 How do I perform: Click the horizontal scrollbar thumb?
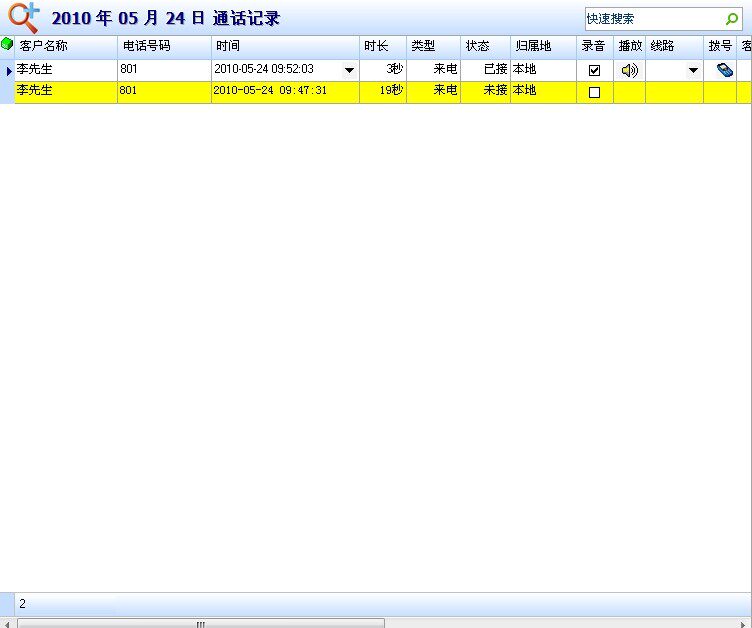(201, 624)
